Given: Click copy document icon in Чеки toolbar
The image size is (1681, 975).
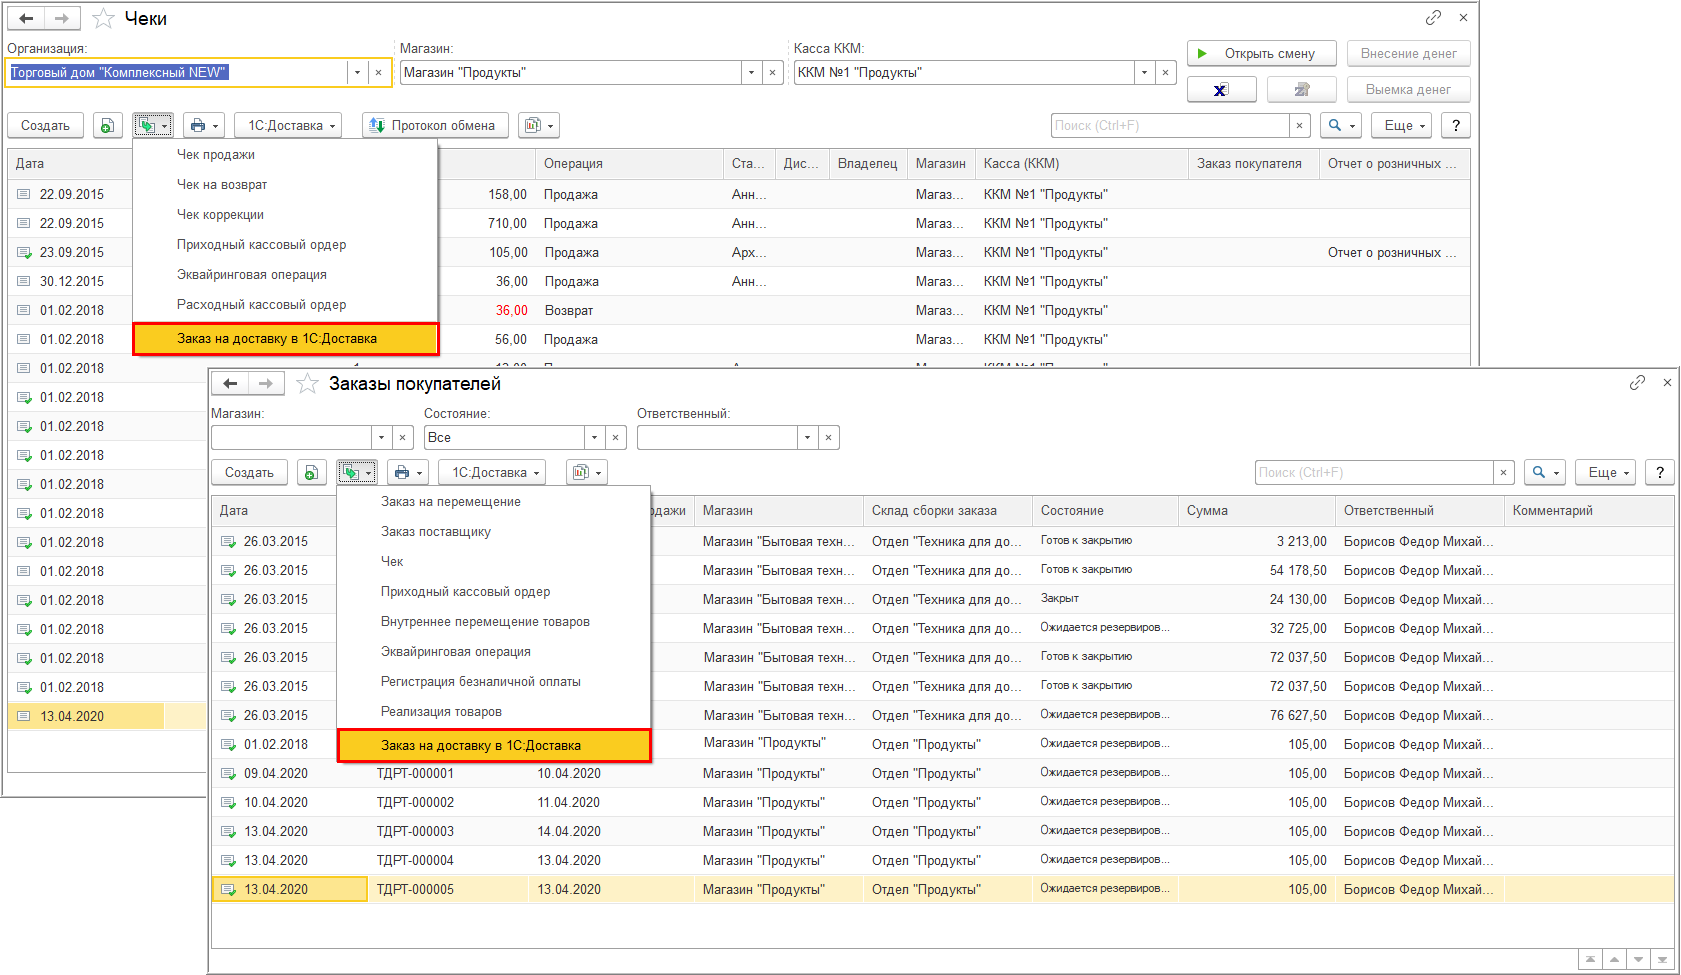Looking at the screenshot, I should 108,125.
